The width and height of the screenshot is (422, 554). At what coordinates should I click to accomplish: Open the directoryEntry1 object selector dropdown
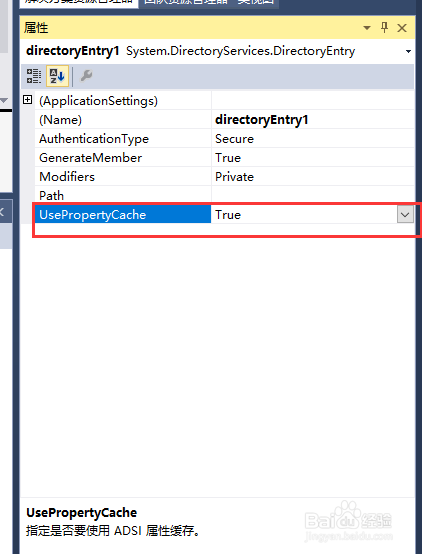click(408, 52)
